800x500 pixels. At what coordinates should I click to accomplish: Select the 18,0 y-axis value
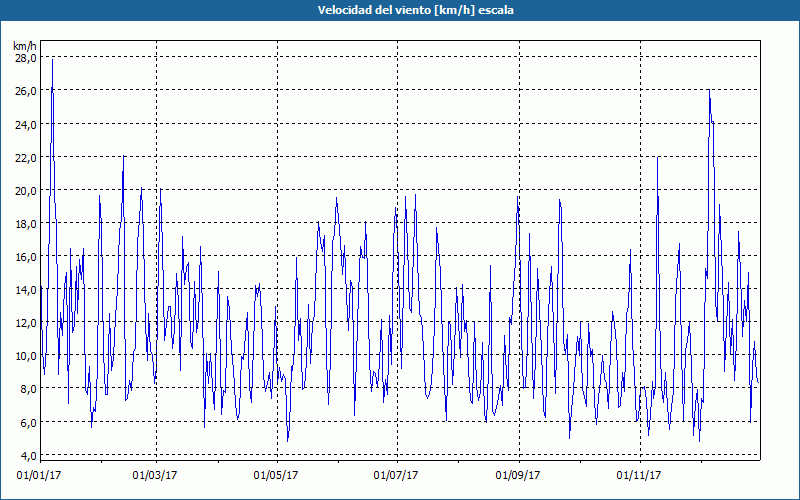click(26, 223)
